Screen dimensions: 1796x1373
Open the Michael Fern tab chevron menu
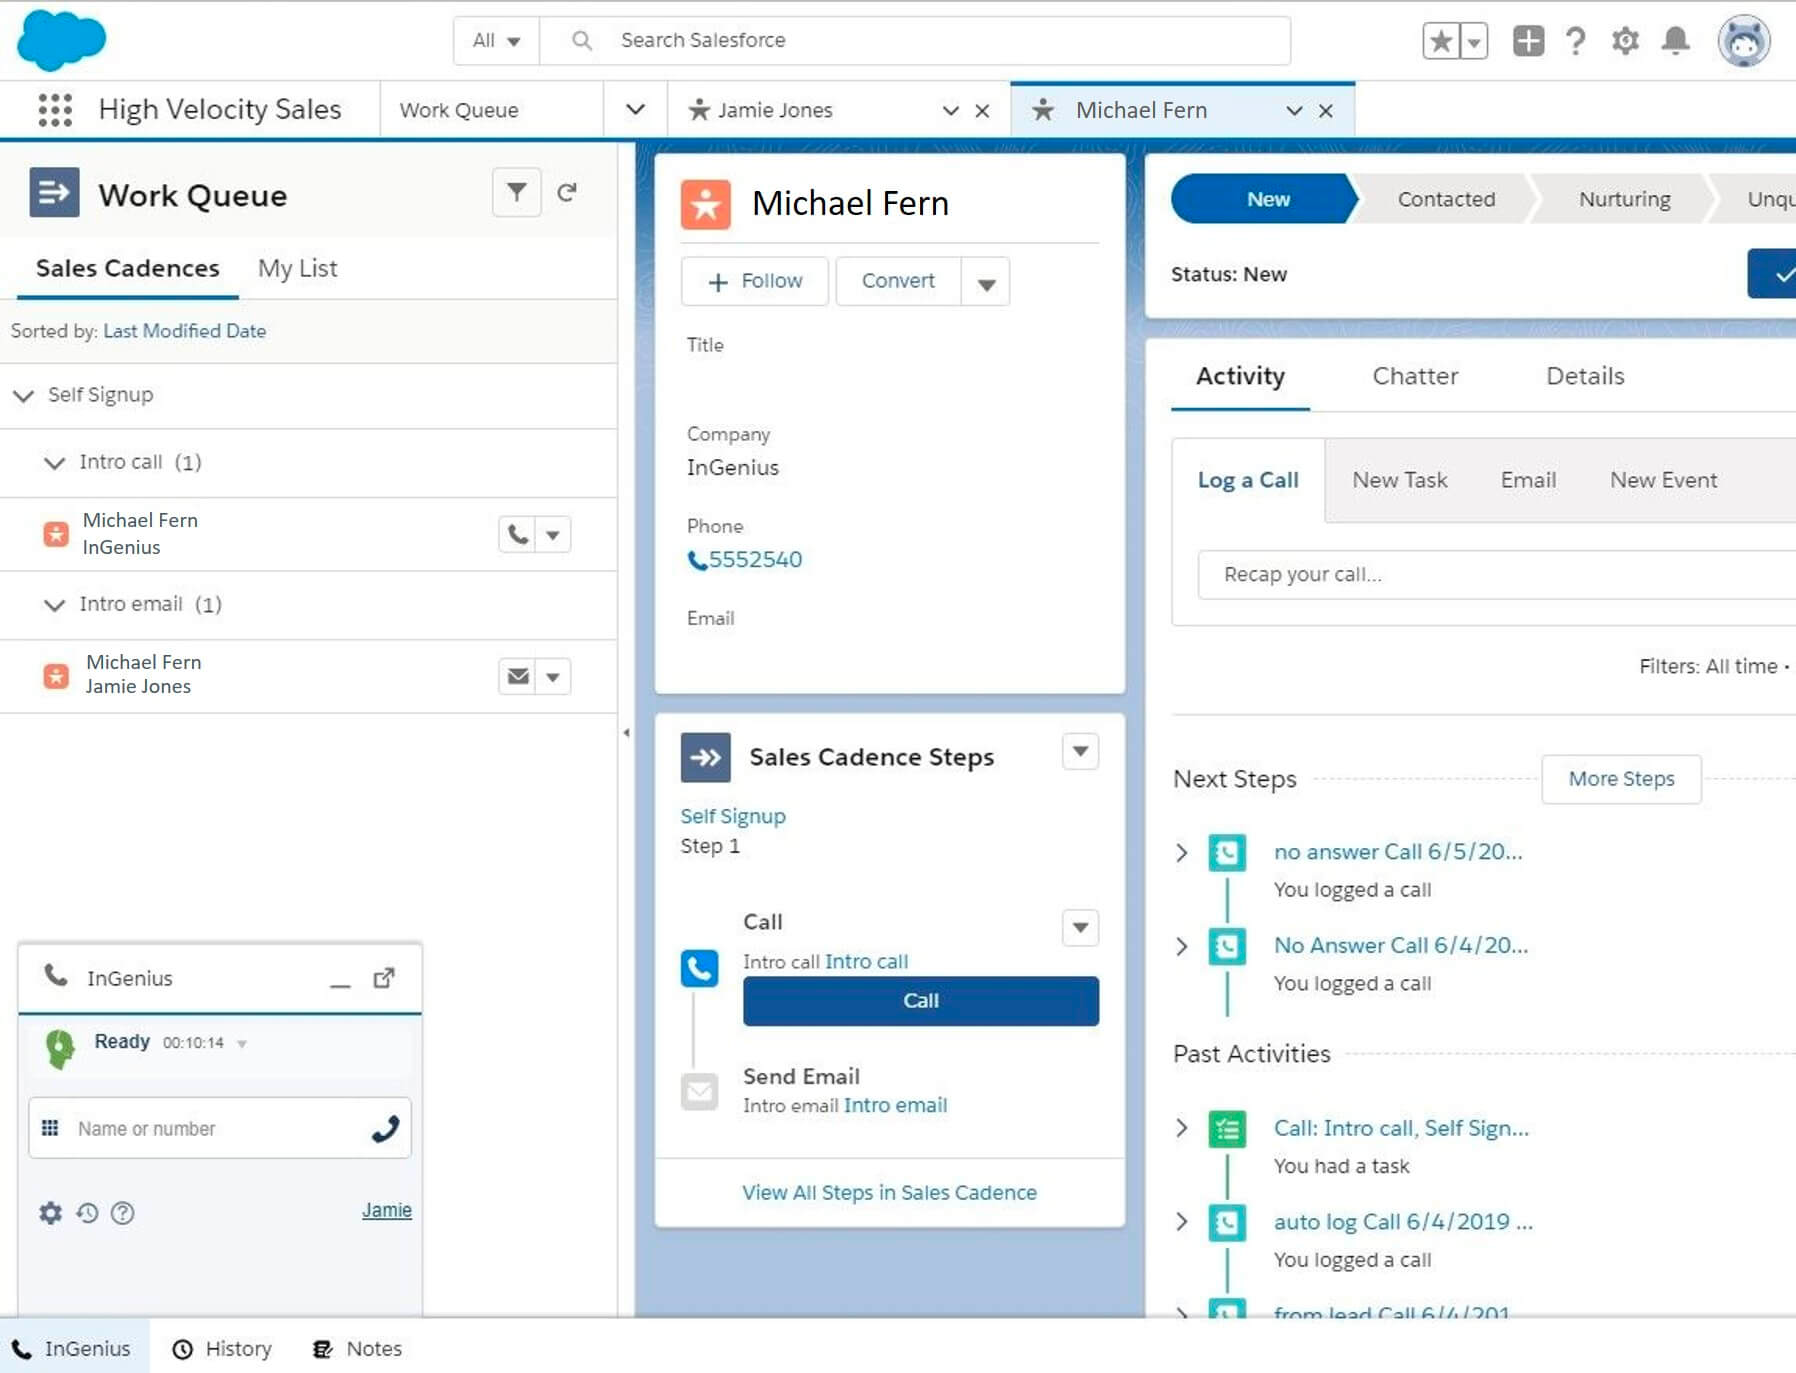pyautogui.click(x=1294, y=111)
